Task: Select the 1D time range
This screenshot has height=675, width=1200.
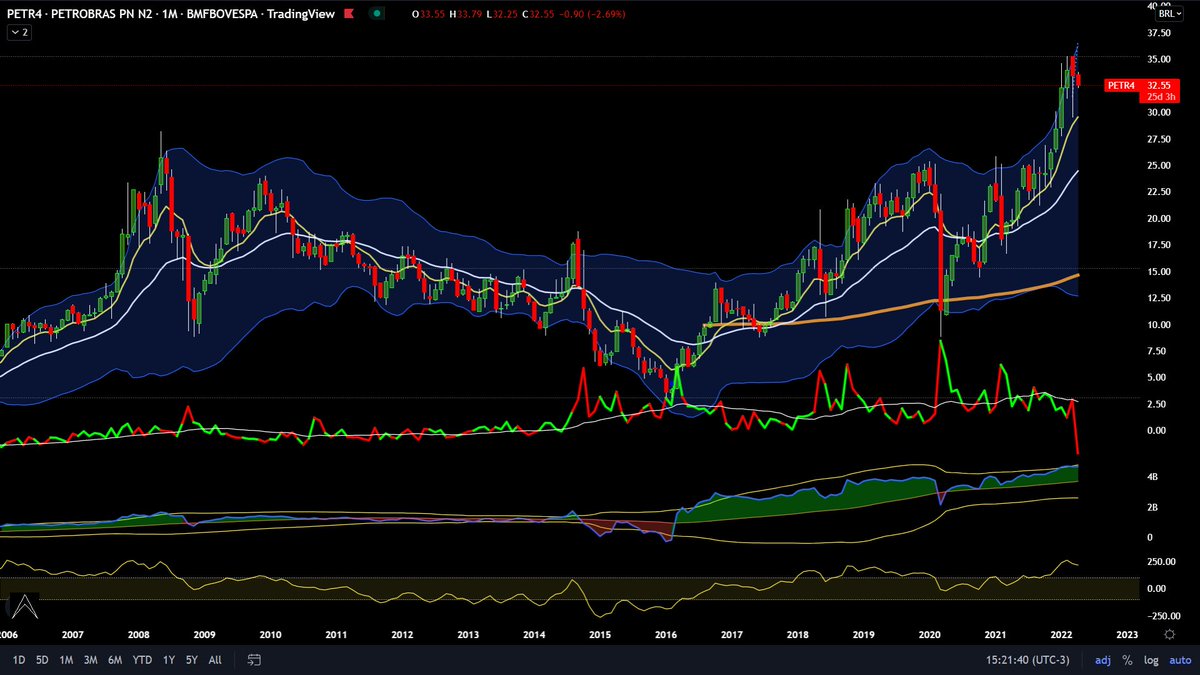Action: click(x=19, y=660)
